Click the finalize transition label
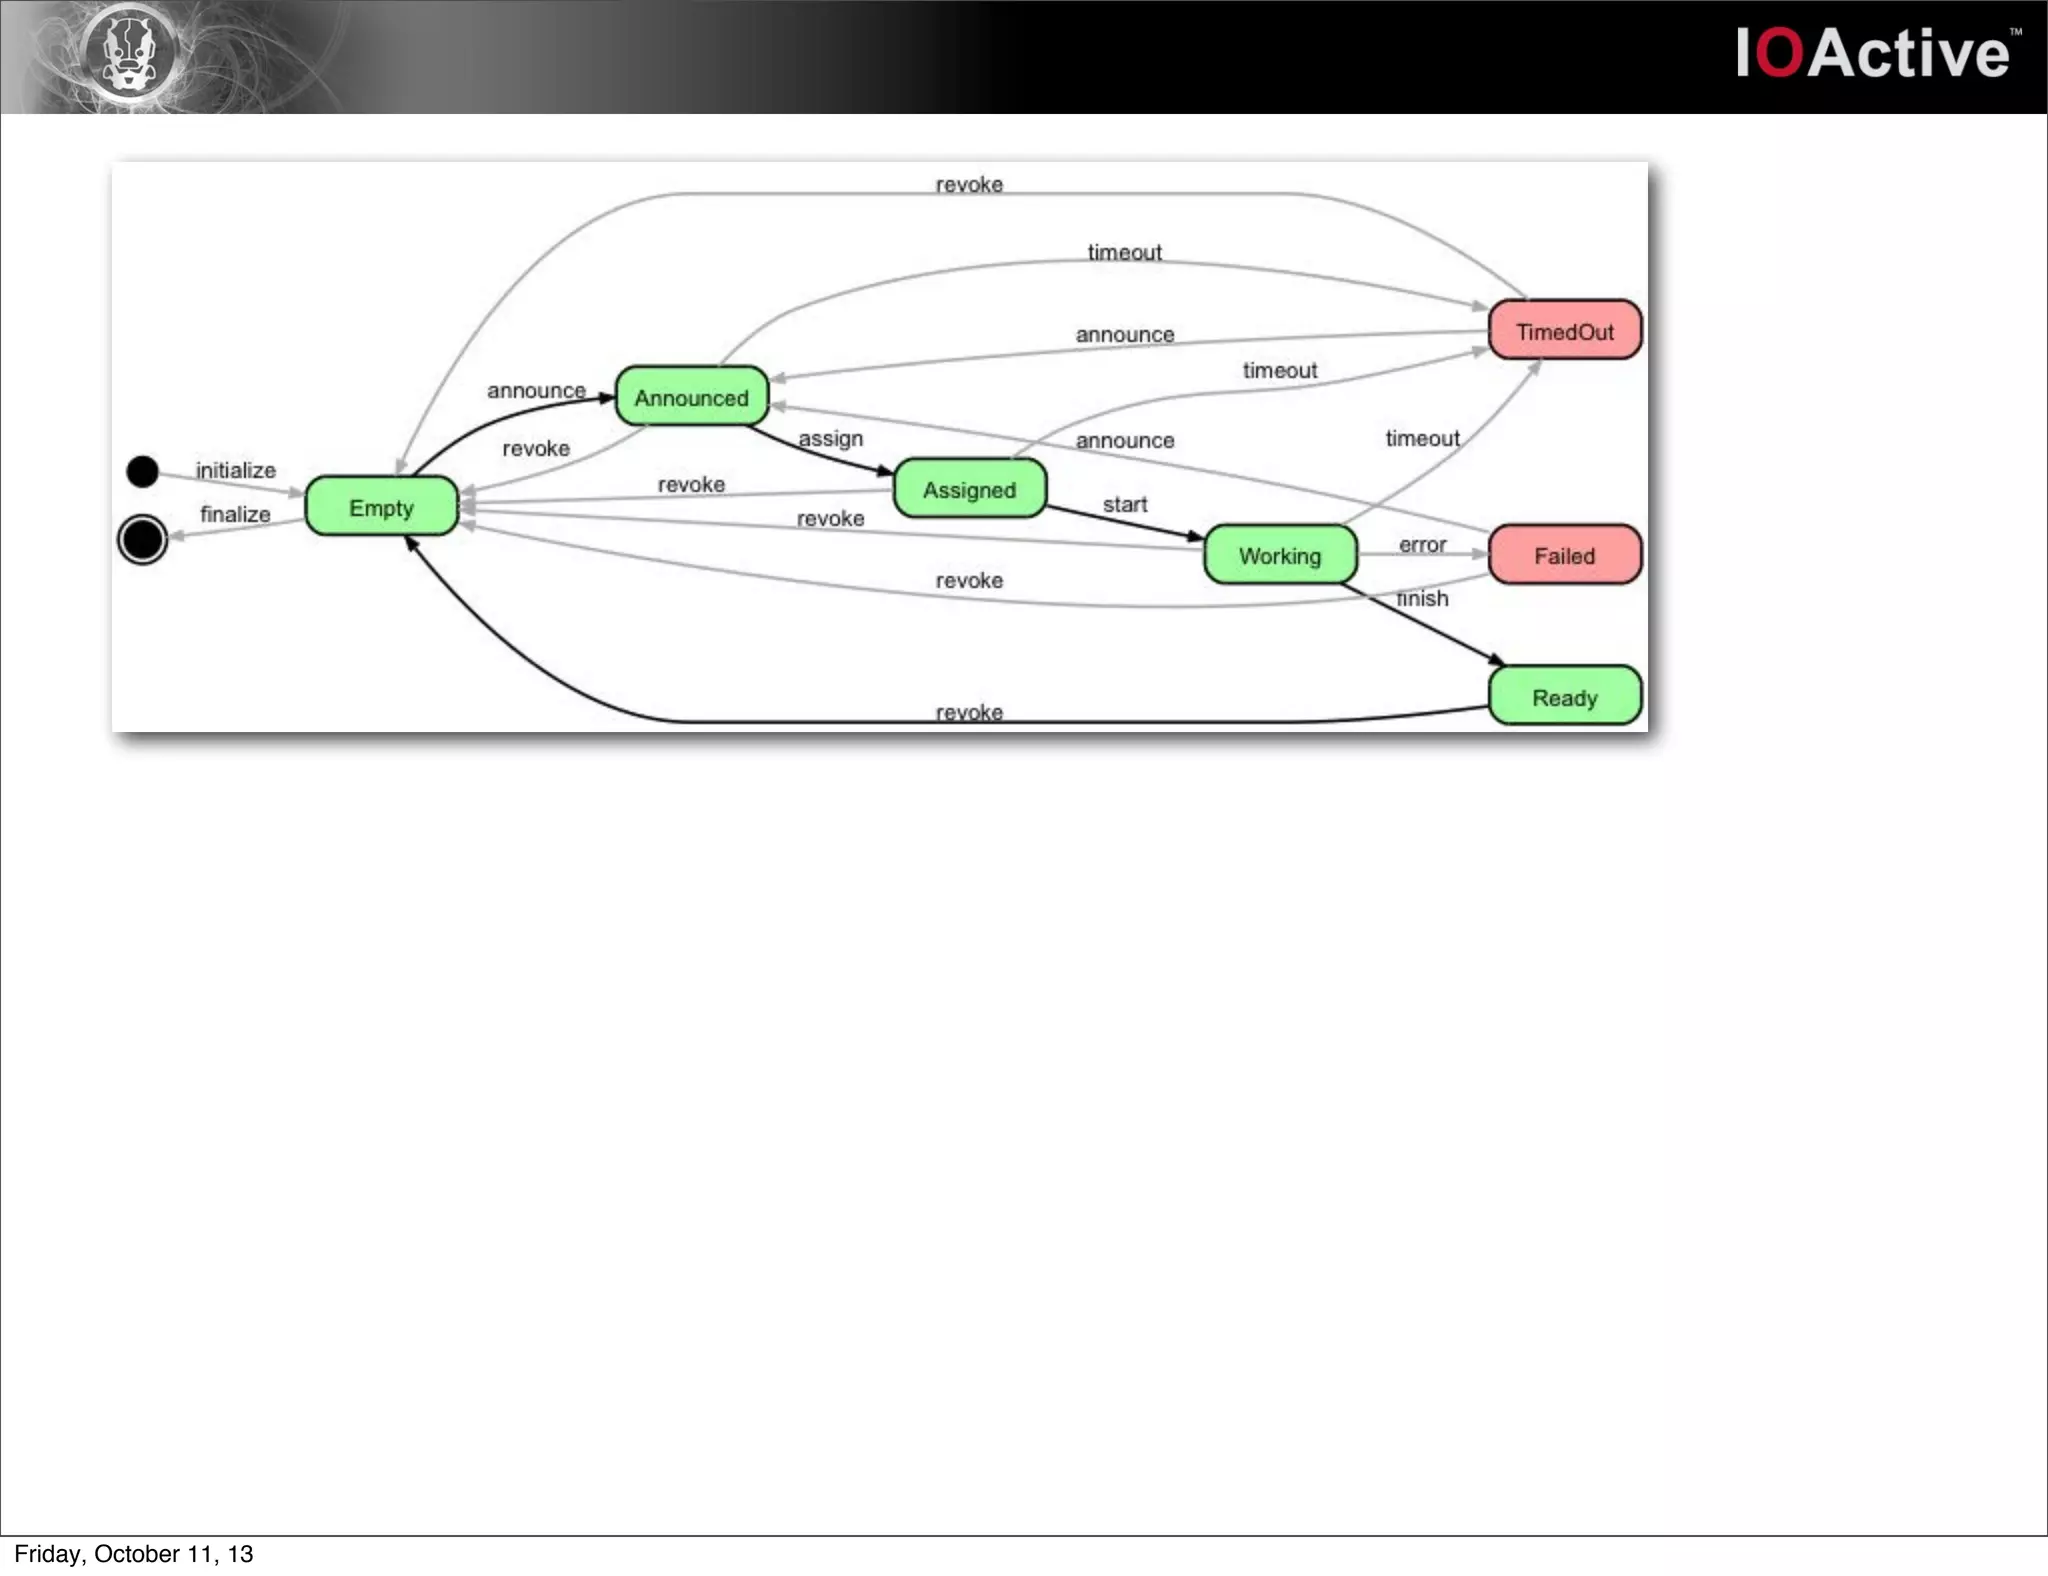Screen dimensions: 2048x1576 (235, 514)
